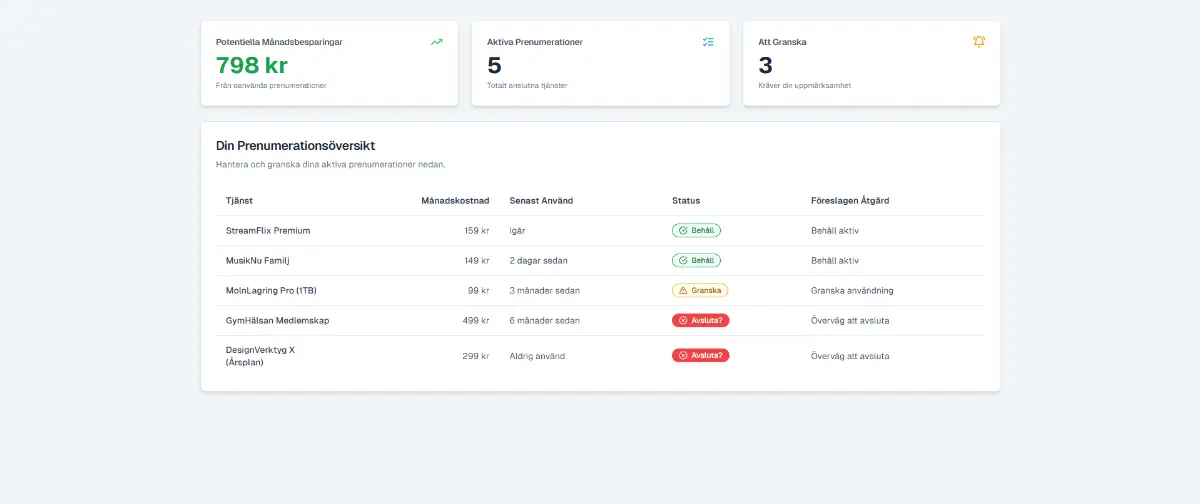
Task: Click the checkmark icon in MusikNu Behåll badge
Action: click(683, 260)
